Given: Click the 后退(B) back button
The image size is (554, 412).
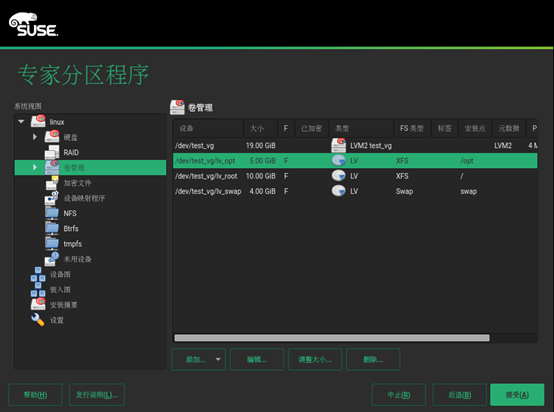Looking at the screenshot, I should coord(460,395).
